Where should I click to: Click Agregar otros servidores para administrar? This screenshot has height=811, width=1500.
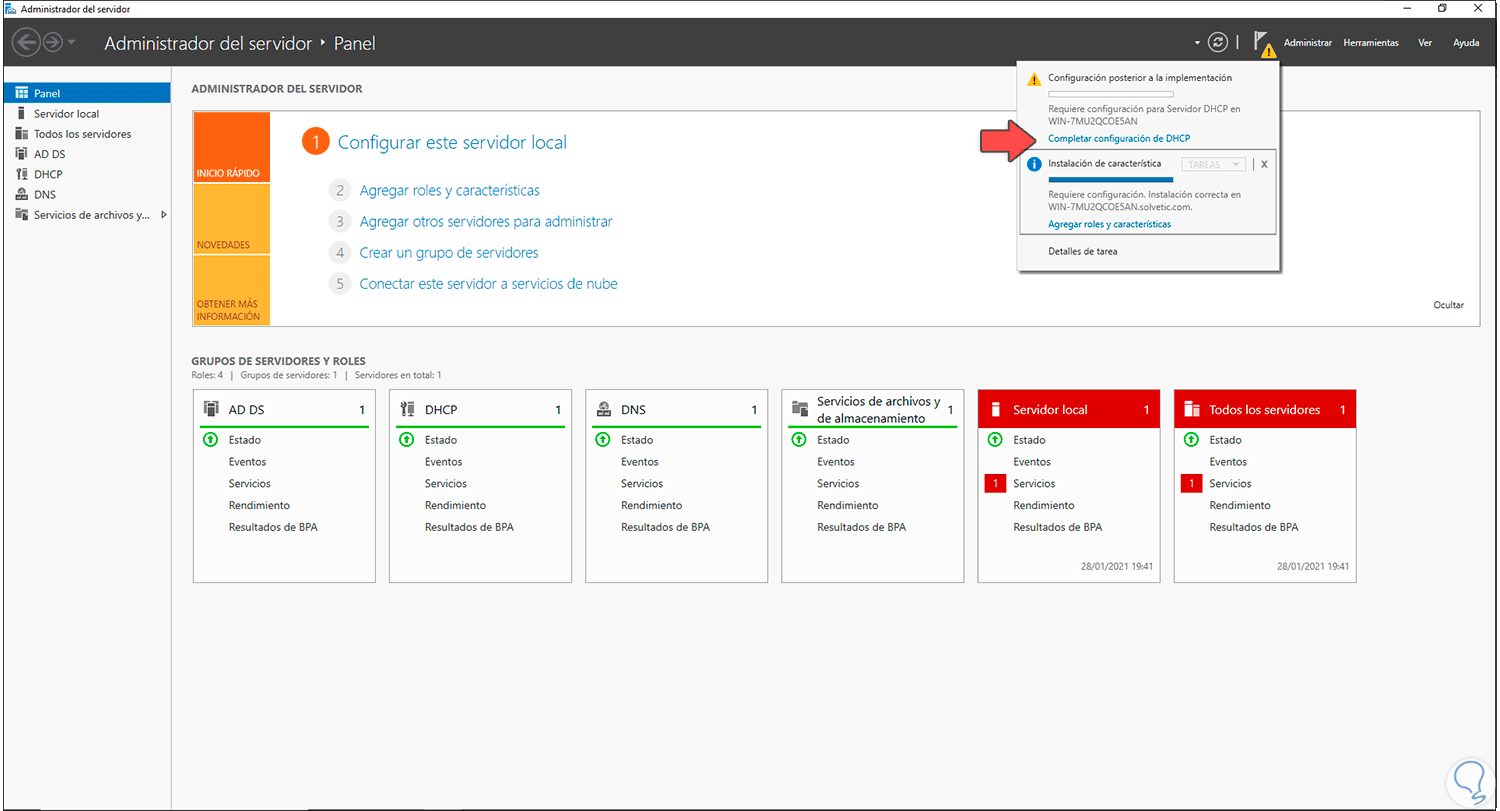click(486, 221)
